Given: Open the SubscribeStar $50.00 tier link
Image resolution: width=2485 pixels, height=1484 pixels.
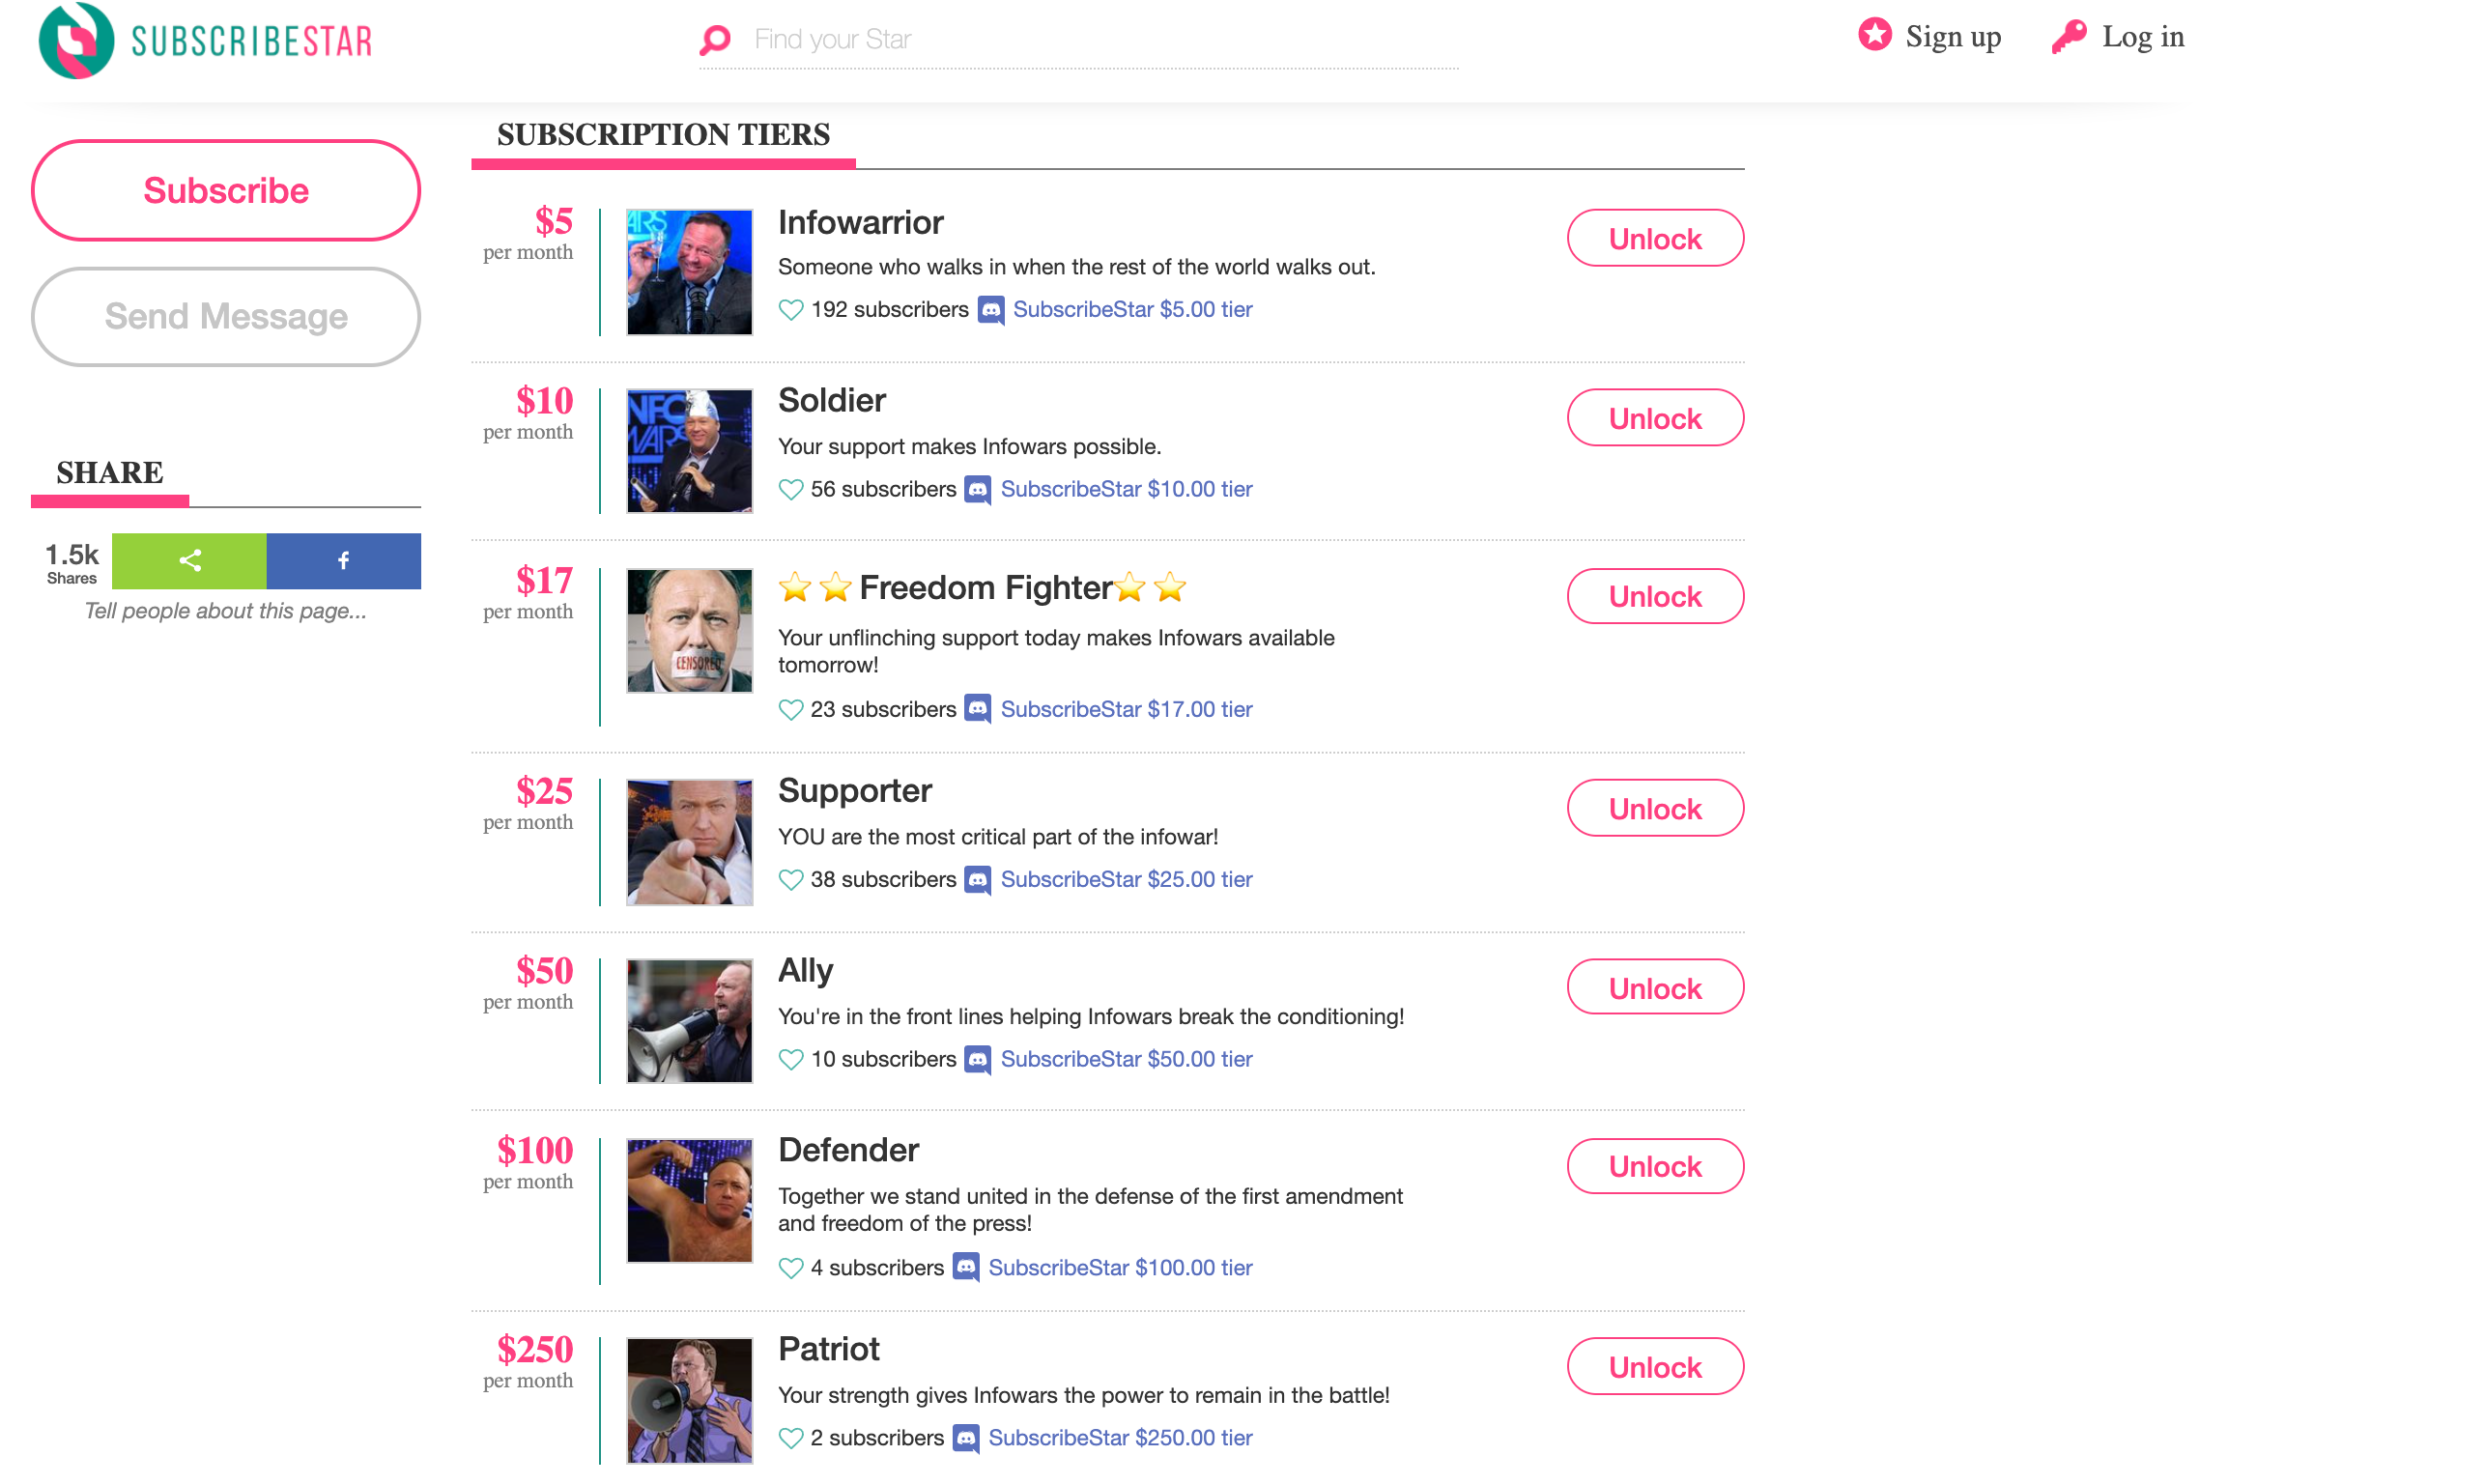Looking at the screenshot, I should [x=1126, y=1059].
